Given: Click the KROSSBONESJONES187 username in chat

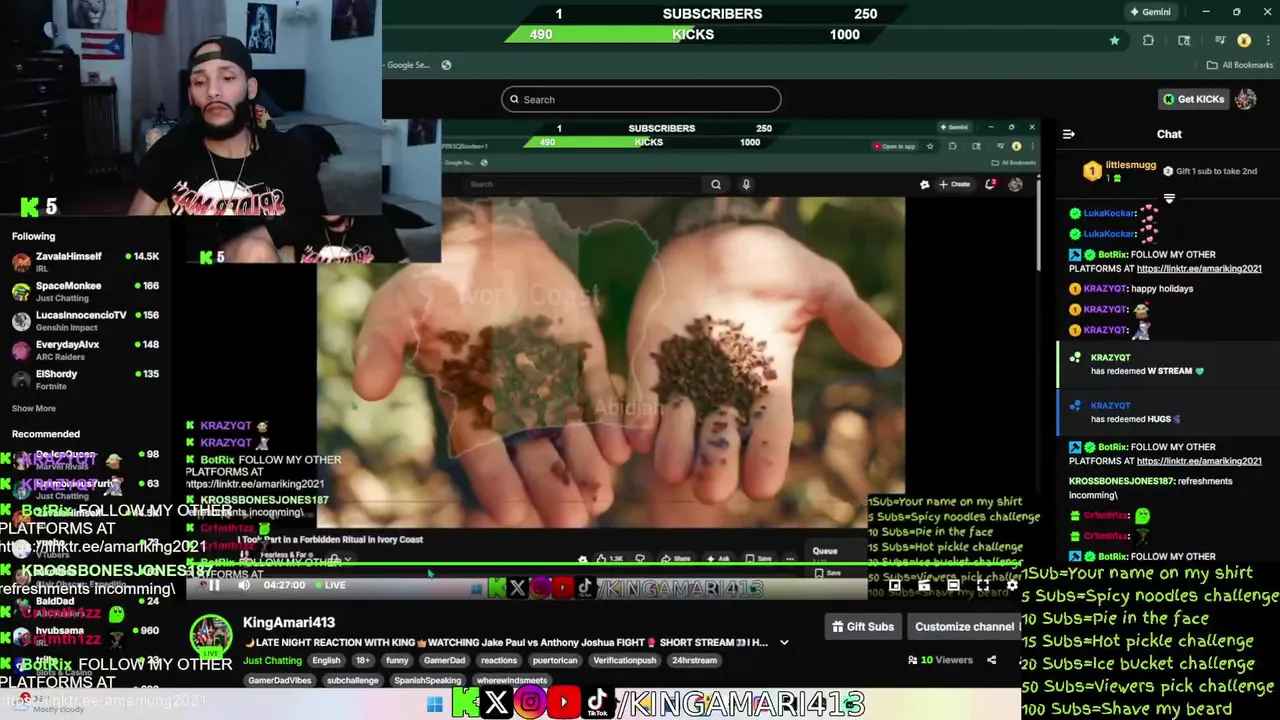Looking at the screenshot, I should click(1120, 481).
